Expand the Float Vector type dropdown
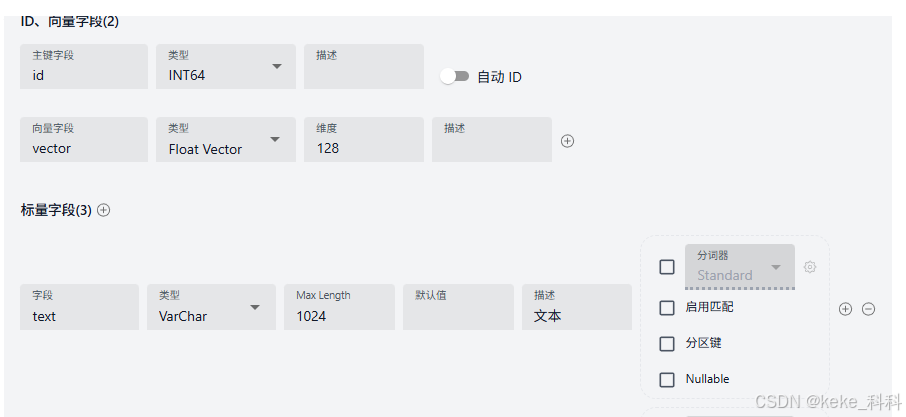 click(226, 140)
